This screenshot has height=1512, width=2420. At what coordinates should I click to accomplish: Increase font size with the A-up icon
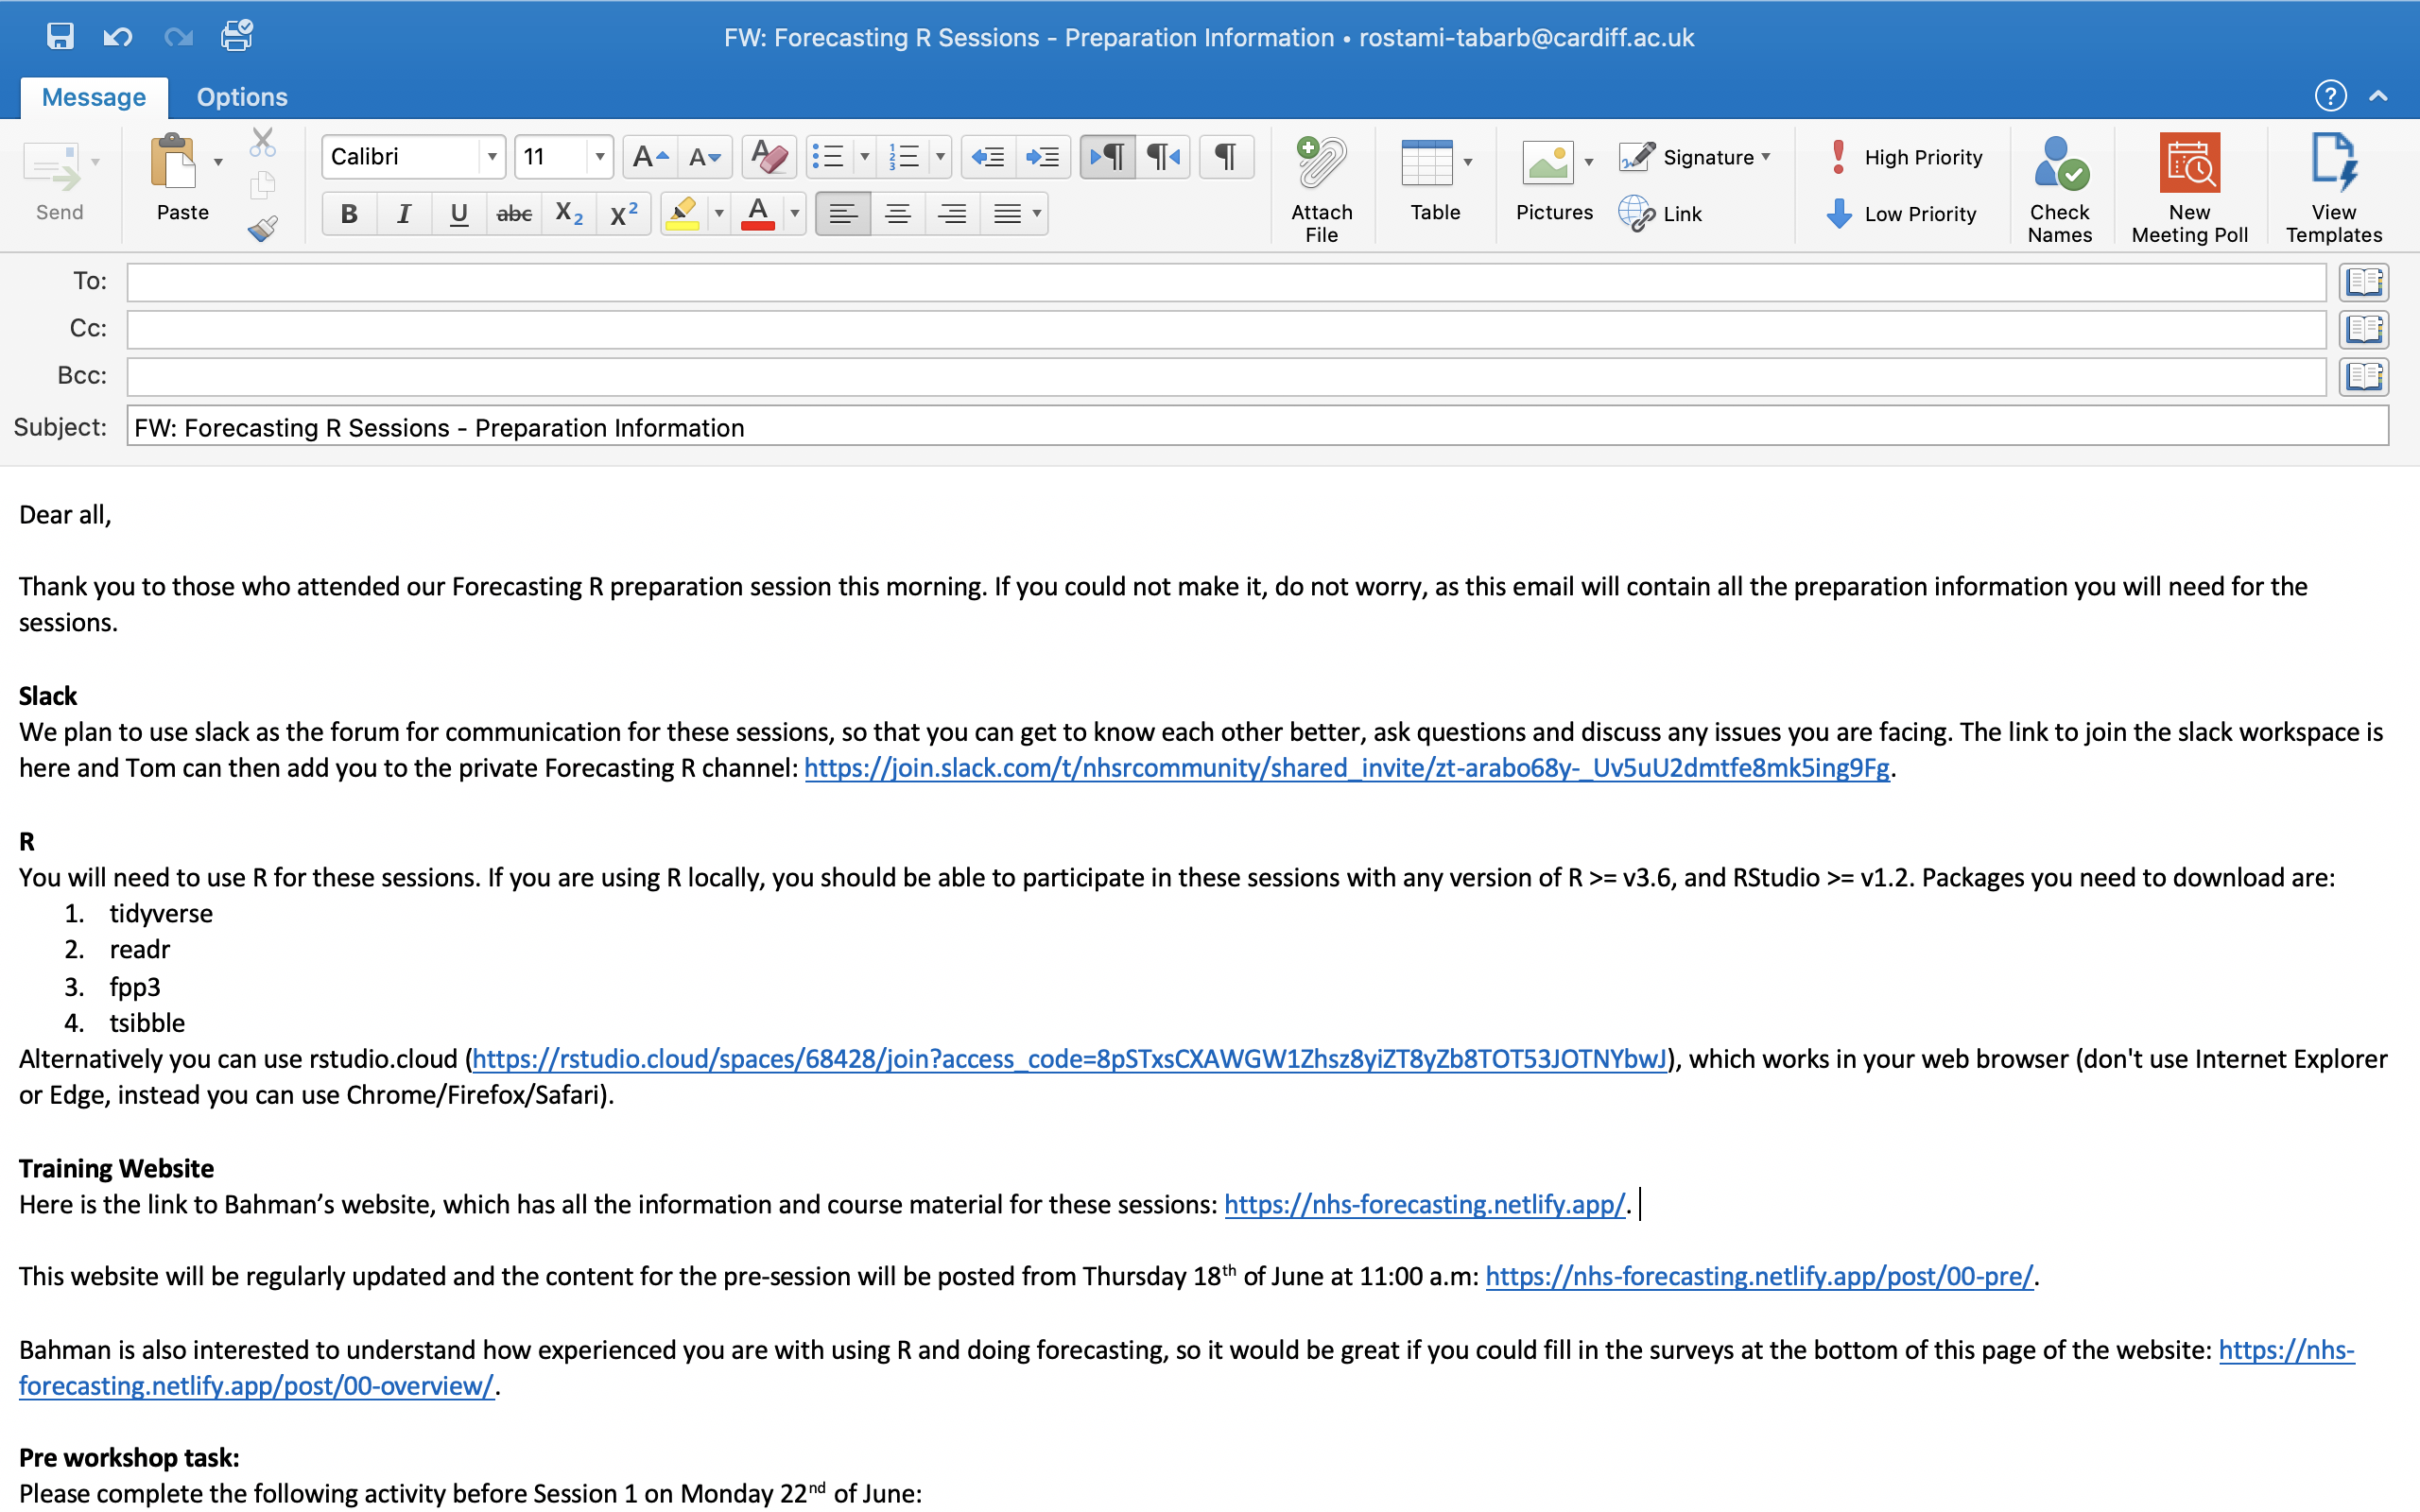pyautogui.click(x=650, y=157)
